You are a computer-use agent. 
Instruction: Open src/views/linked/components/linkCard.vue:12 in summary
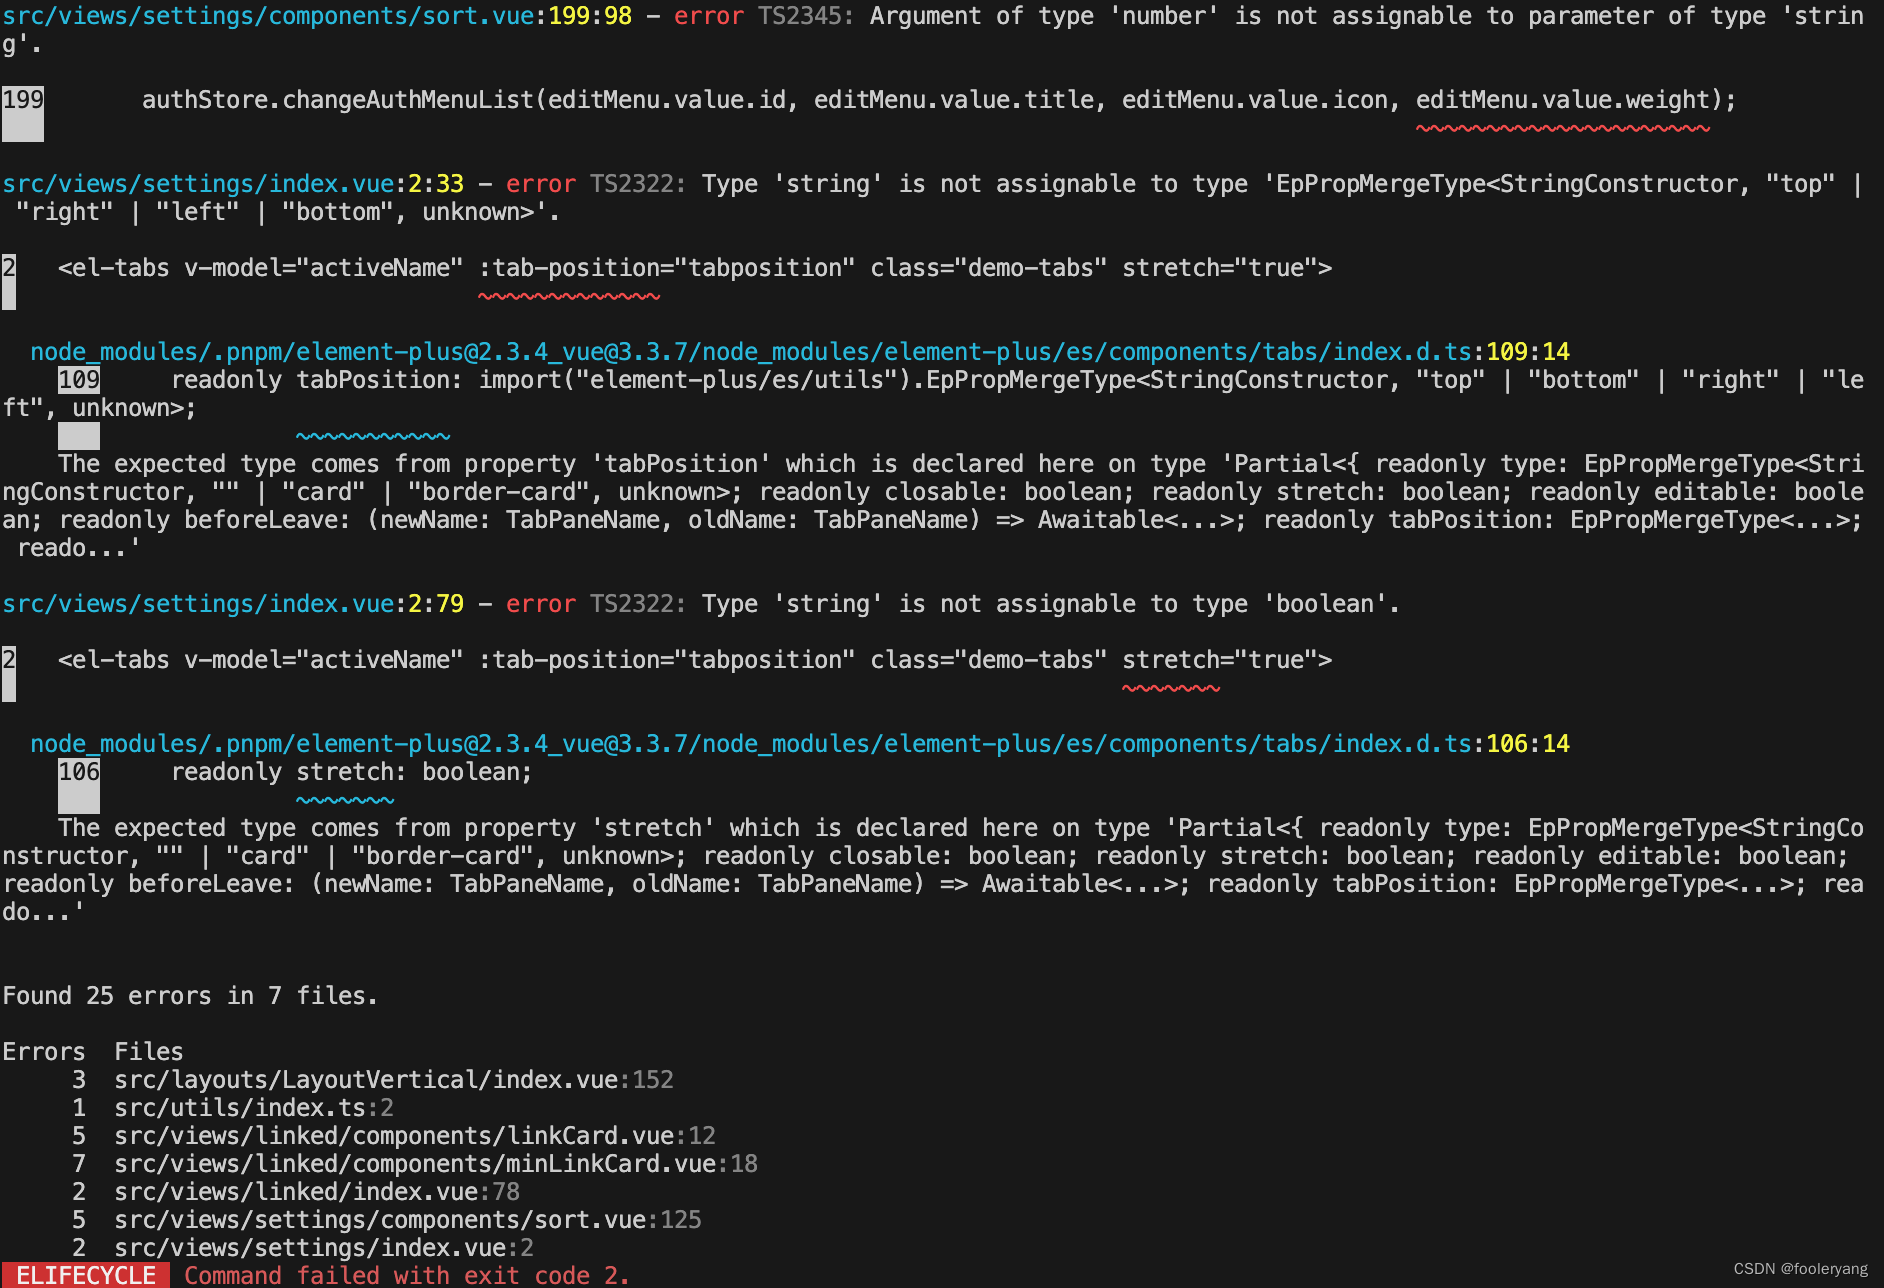click(415, 1136)
